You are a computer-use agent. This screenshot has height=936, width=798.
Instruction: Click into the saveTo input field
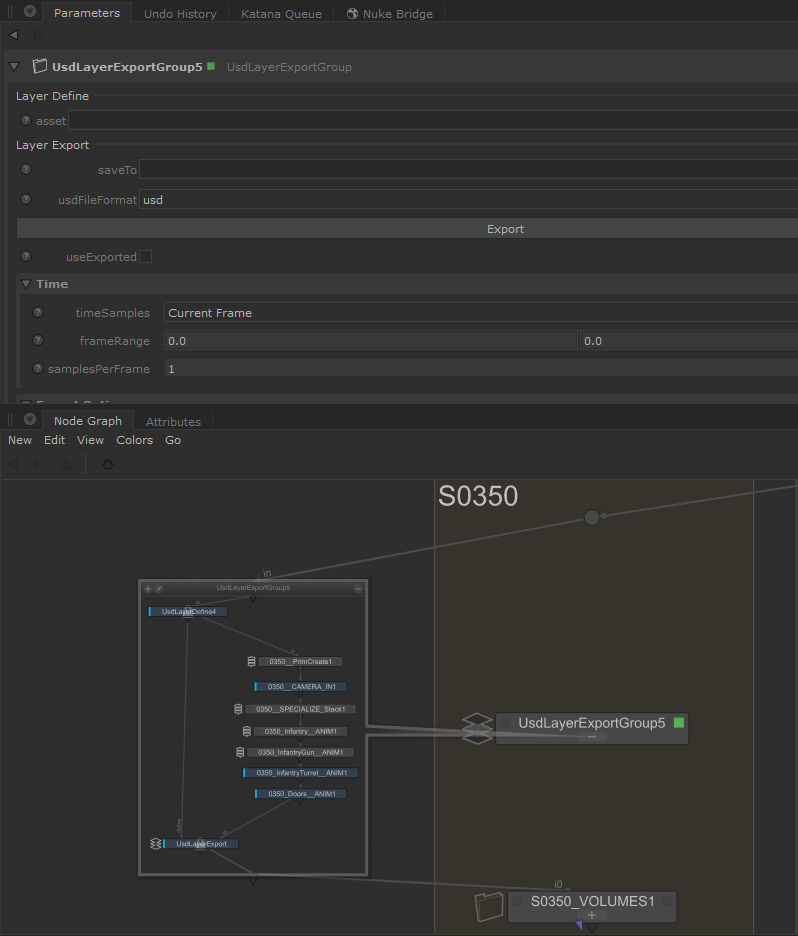point(468,170)
